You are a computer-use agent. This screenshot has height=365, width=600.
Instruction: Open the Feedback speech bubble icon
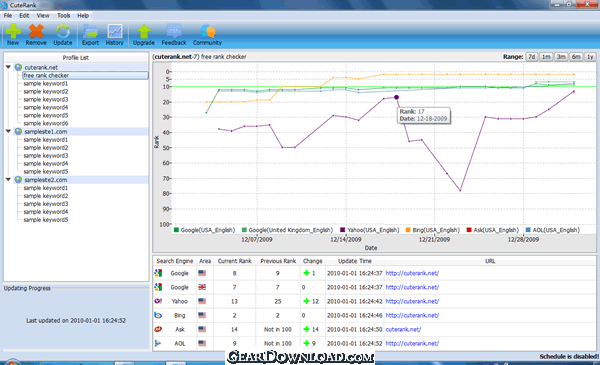click(x=174, y=31)
